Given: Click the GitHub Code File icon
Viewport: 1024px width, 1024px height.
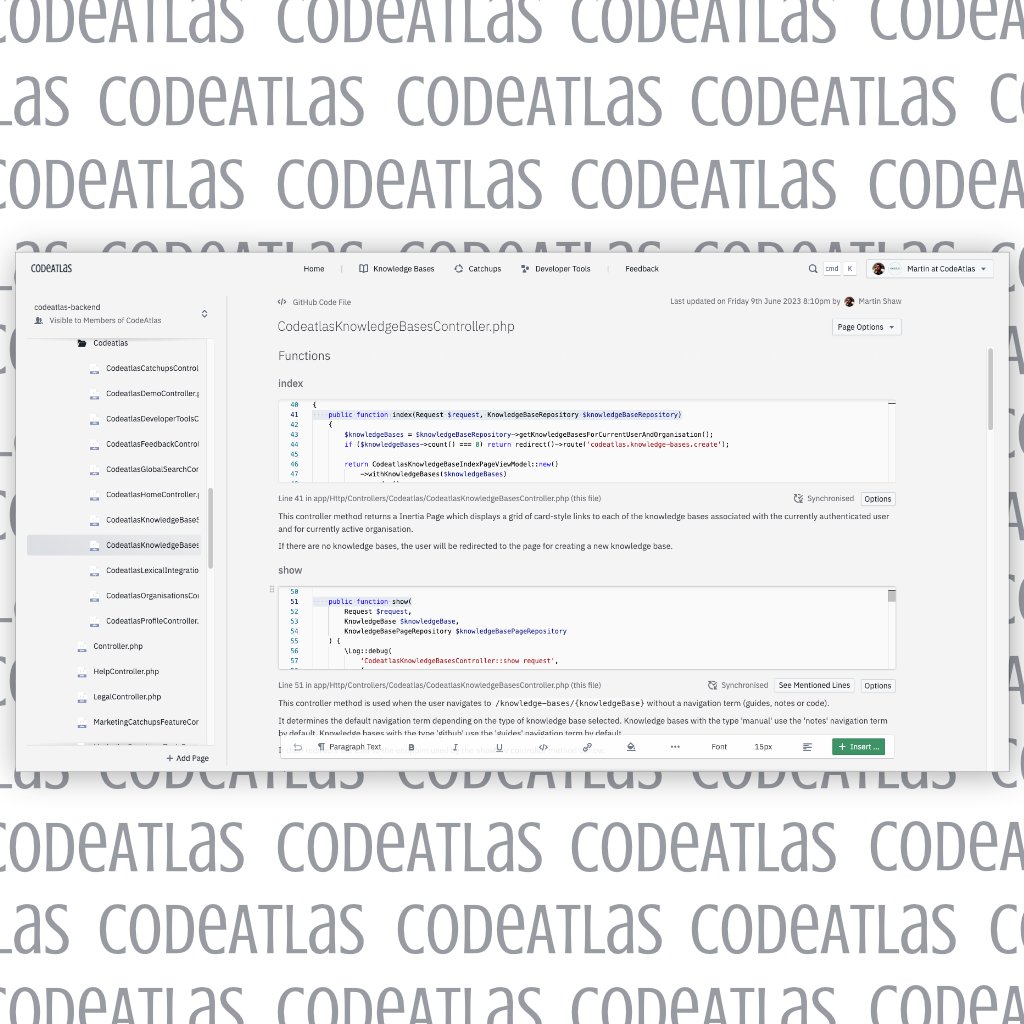Looking at the screenshot, I should pos(282,302).
